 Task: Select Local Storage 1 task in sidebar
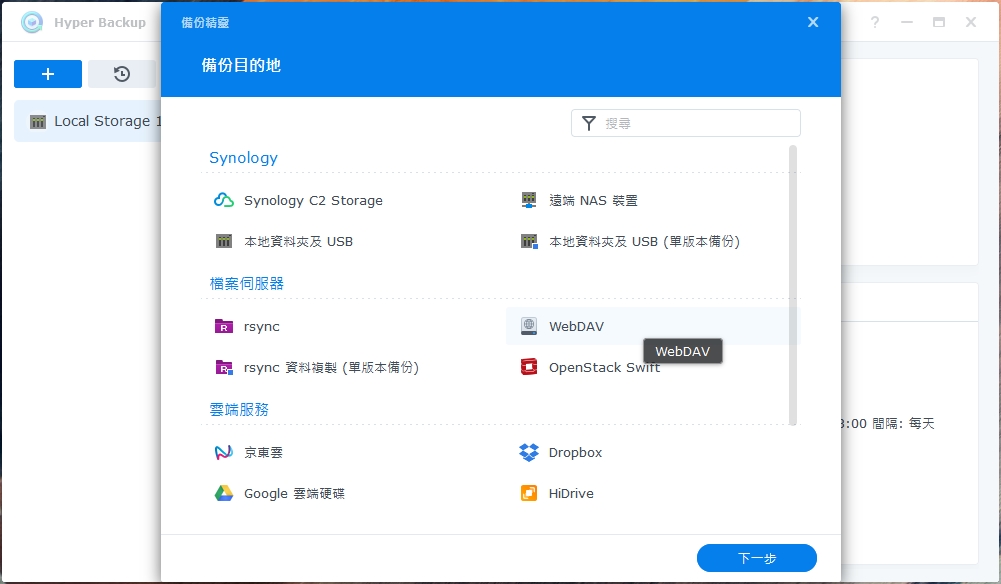click(87, 121)
